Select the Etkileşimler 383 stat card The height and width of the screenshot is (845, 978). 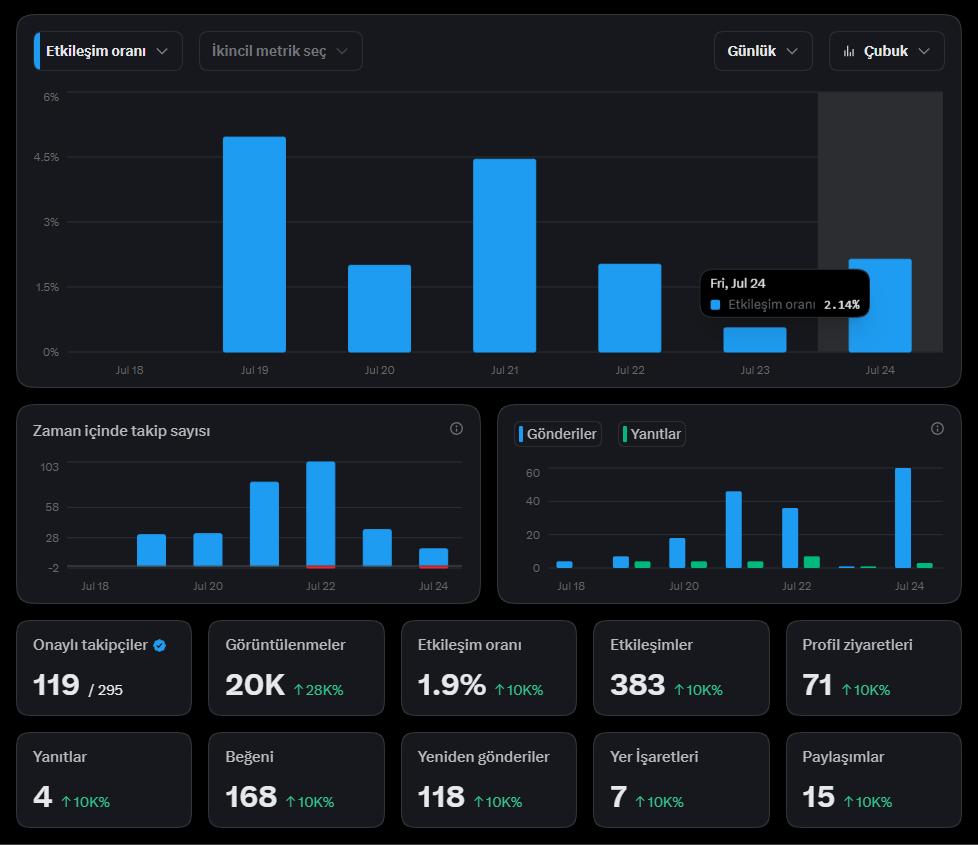(681, 668)
